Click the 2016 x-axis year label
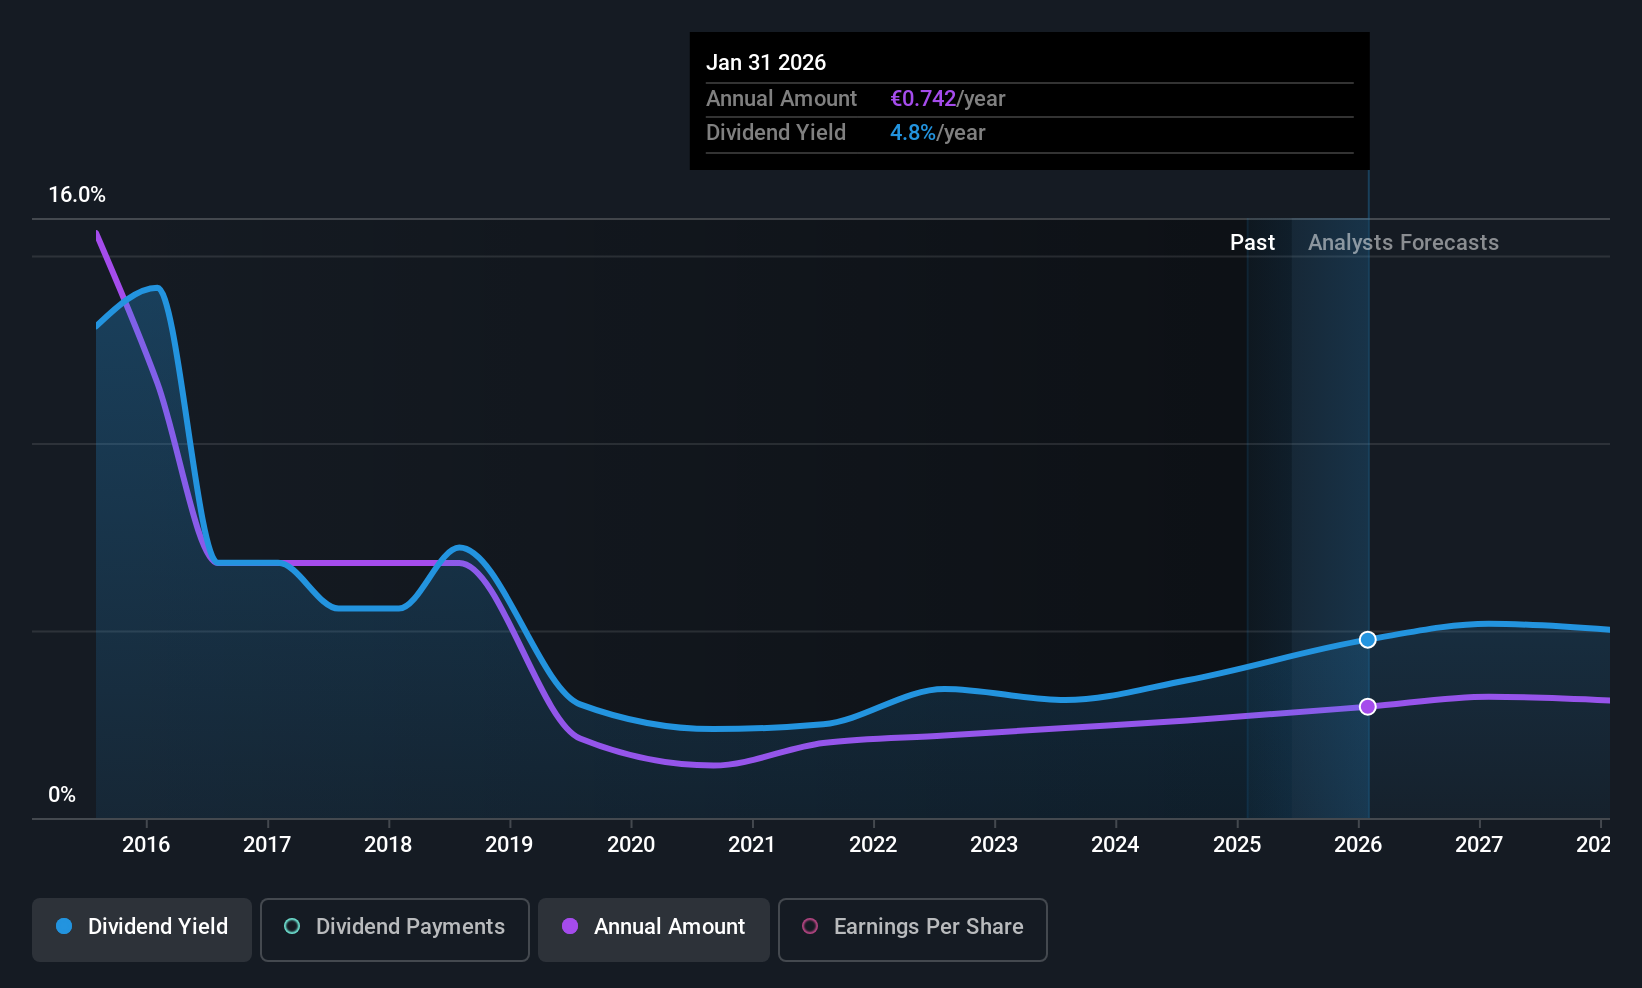 coord(146,845)
